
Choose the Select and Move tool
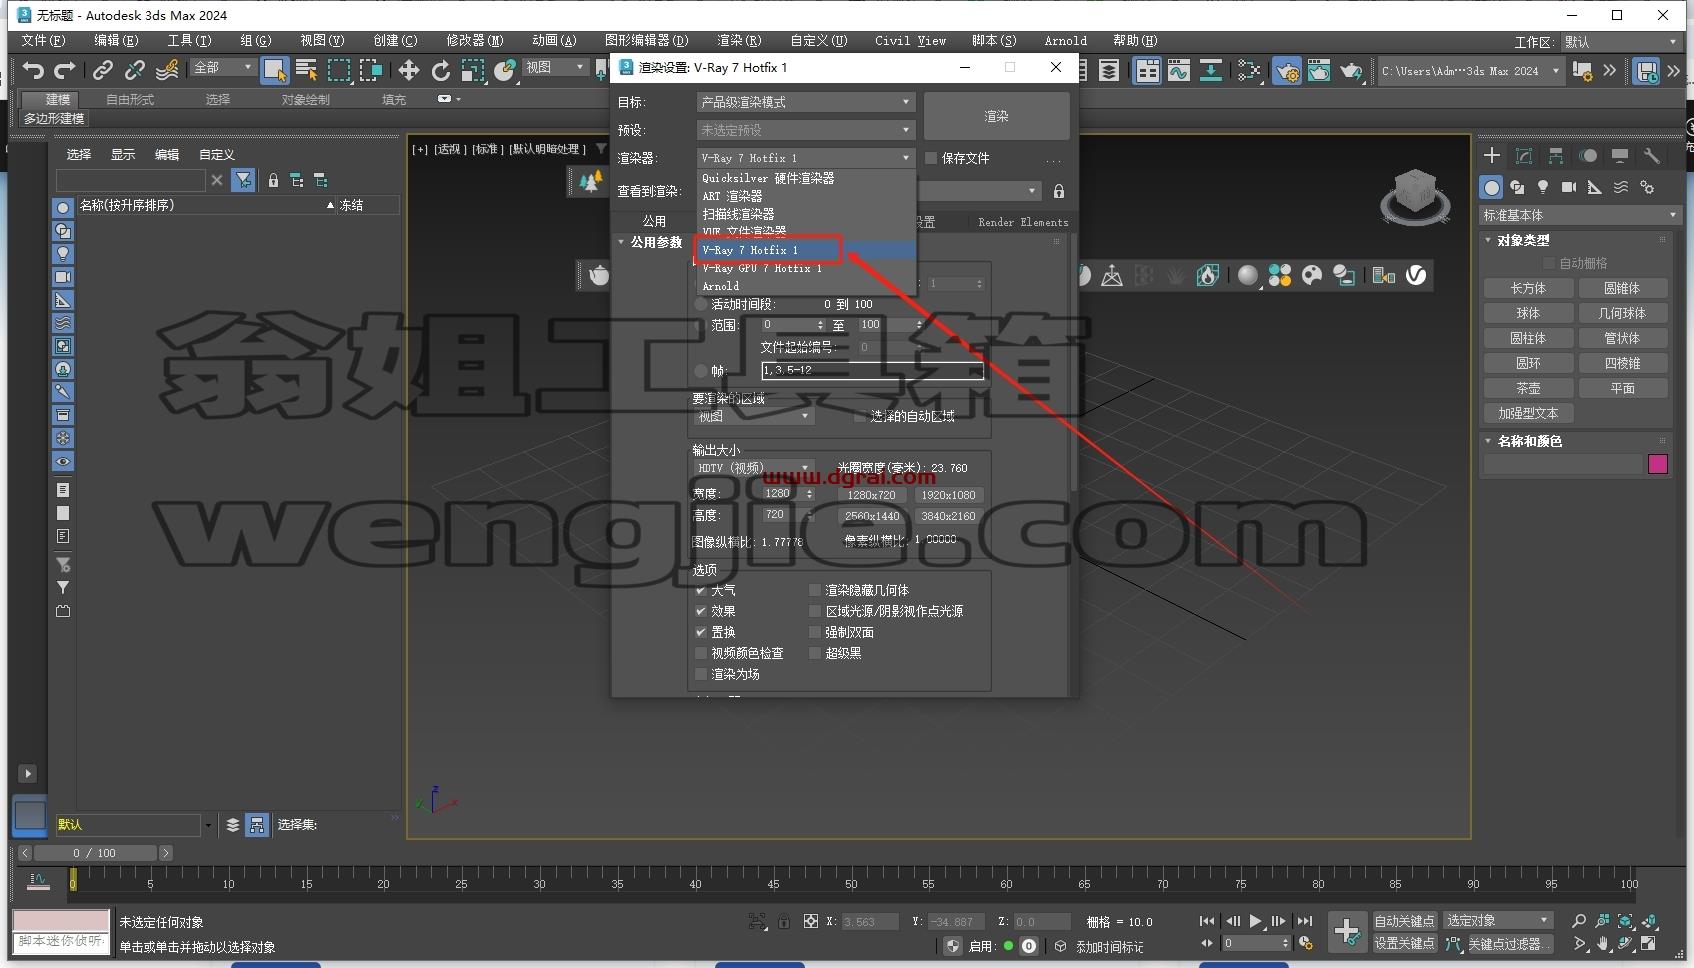tap(409, 70)
